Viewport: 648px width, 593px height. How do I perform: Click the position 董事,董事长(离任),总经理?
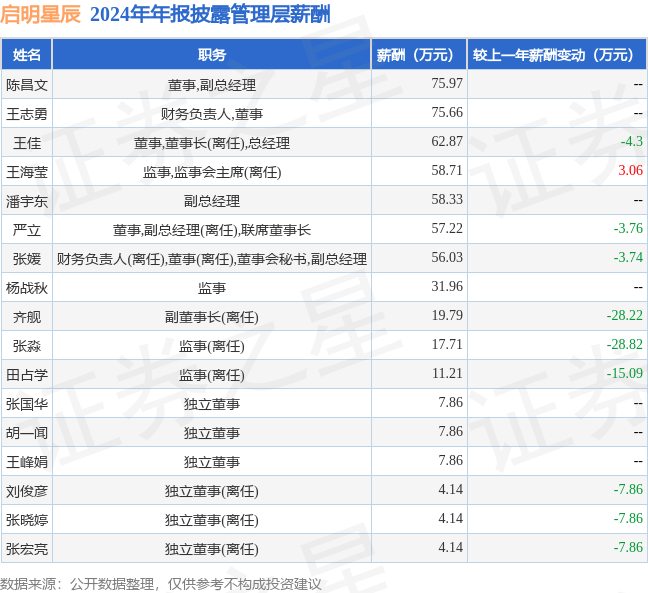pyautogui.click(x=212, y=143)
